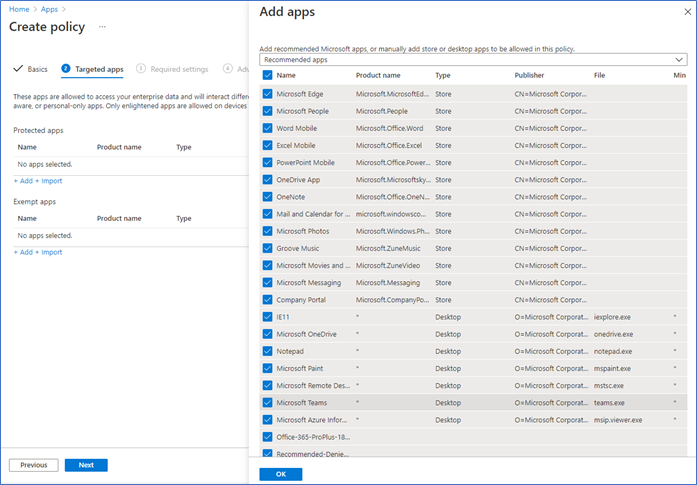This screenshot has height=485, width=697.
Task: Select the teams.exe file cell
Action: [x=609, y=403]
